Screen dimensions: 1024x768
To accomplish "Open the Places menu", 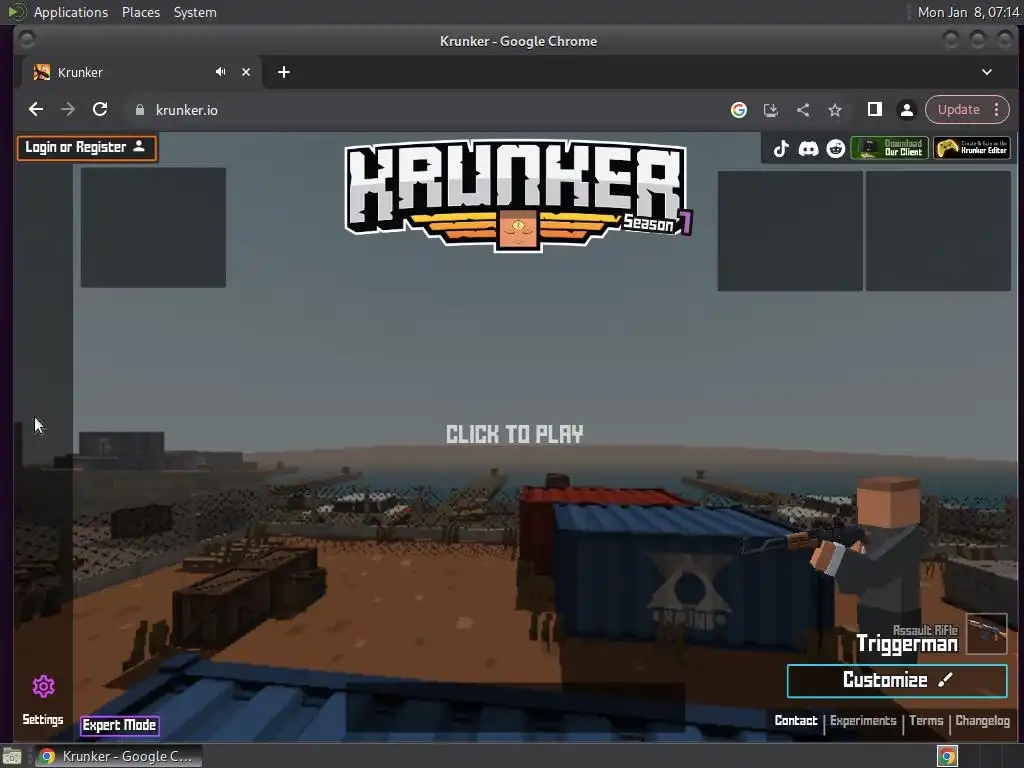I will point(141,12).
